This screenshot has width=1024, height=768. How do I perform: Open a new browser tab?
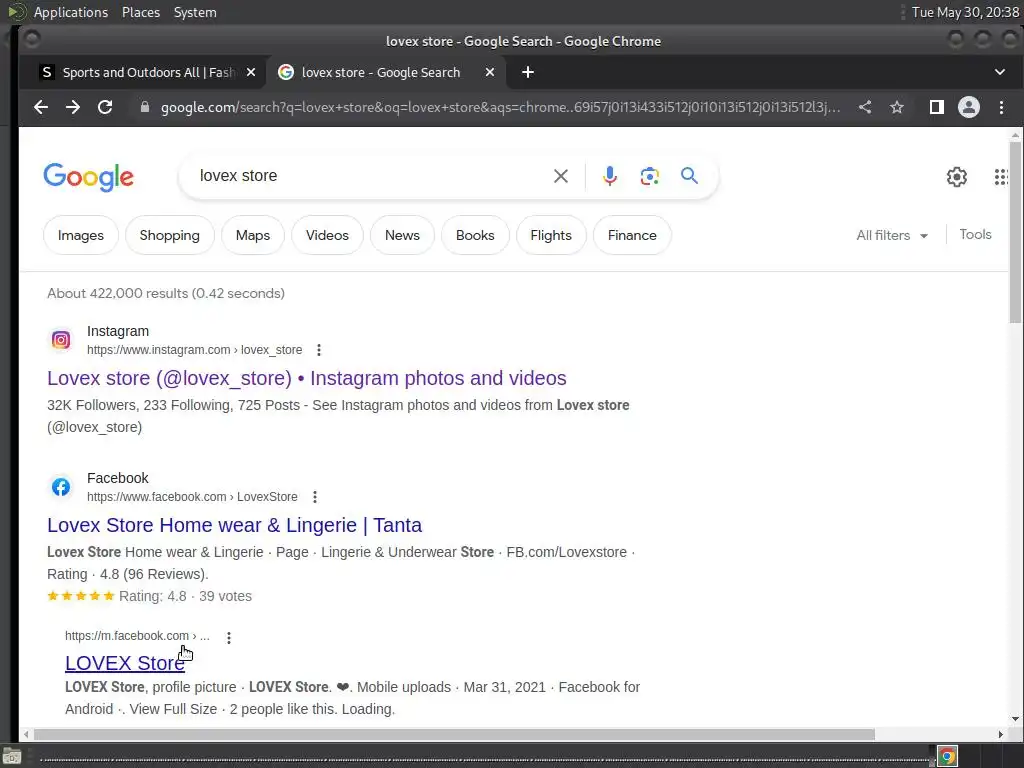click(x=528, y=72)
